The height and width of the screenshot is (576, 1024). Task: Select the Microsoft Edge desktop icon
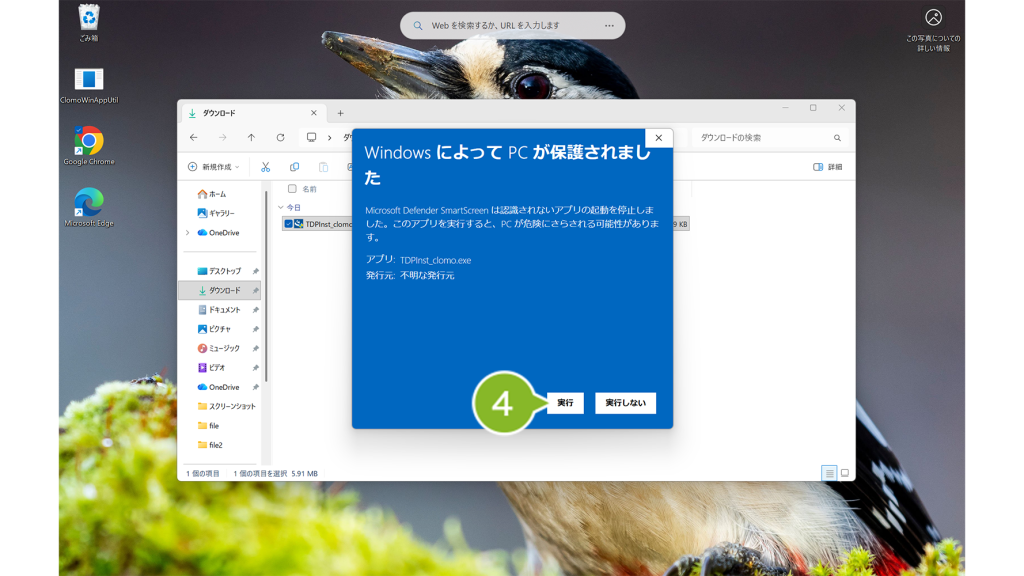point(89,208)
